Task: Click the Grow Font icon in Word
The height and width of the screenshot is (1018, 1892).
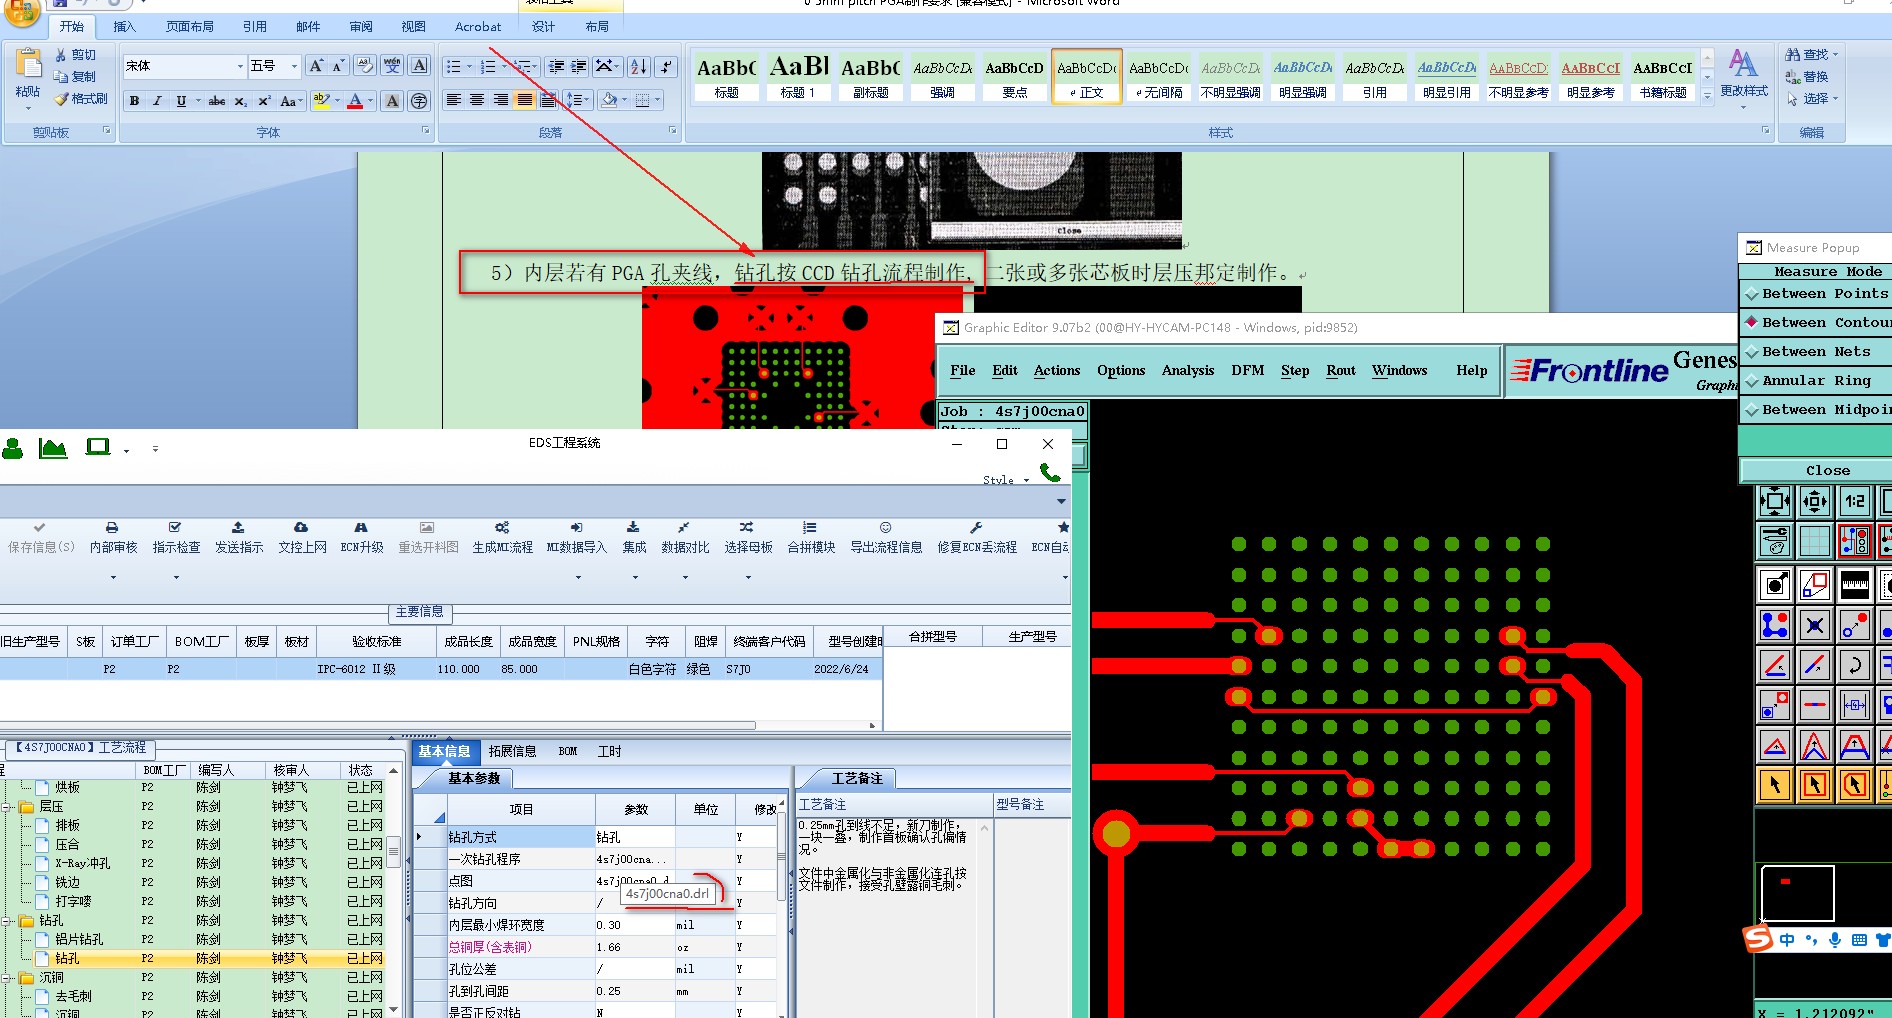Action: coord(316,66)
